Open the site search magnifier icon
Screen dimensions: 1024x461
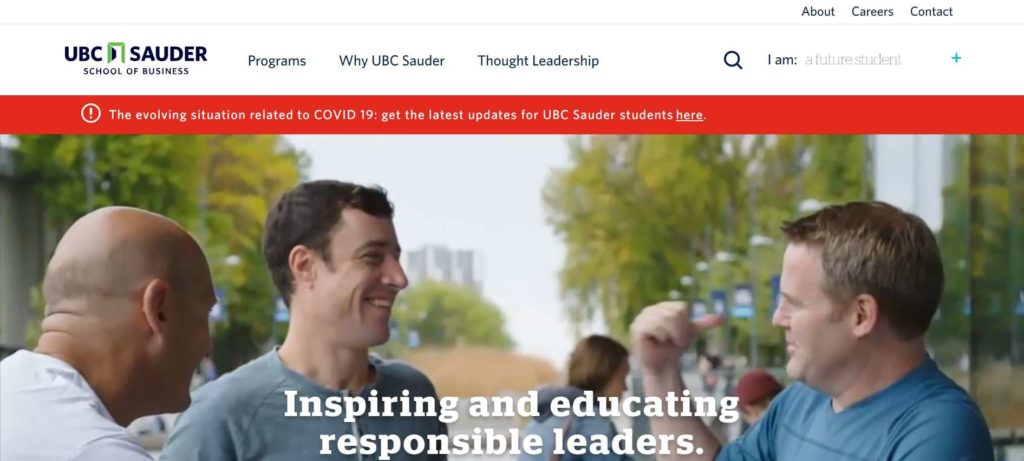(x=733, y=60)
